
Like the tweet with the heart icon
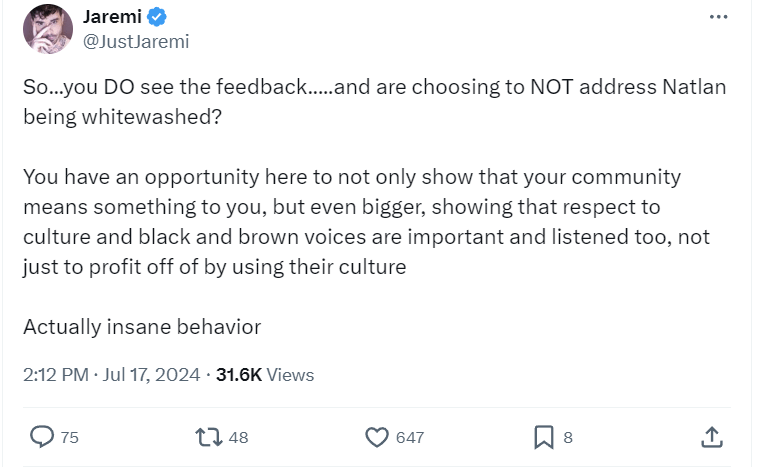coord(376,436)
